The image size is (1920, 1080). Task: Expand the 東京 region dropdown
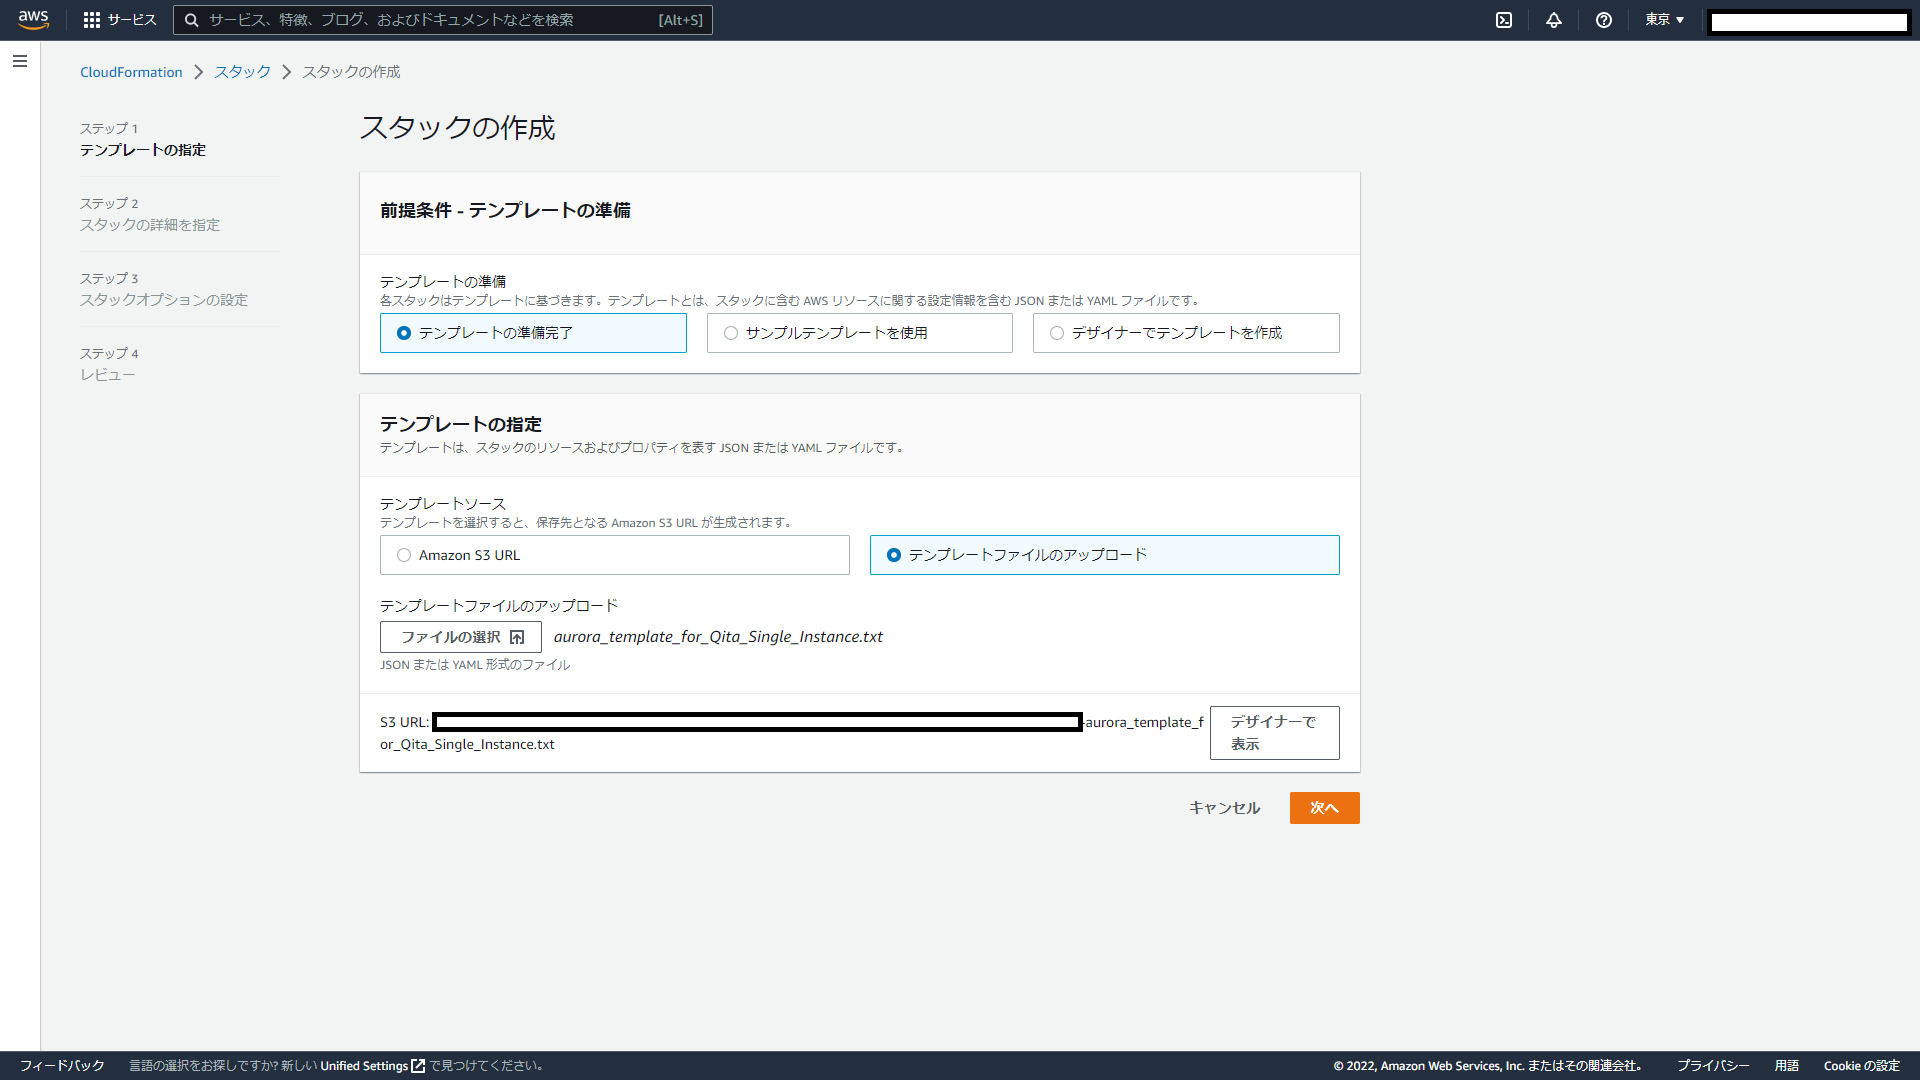pyautogui.click(x=1665, y=20)
